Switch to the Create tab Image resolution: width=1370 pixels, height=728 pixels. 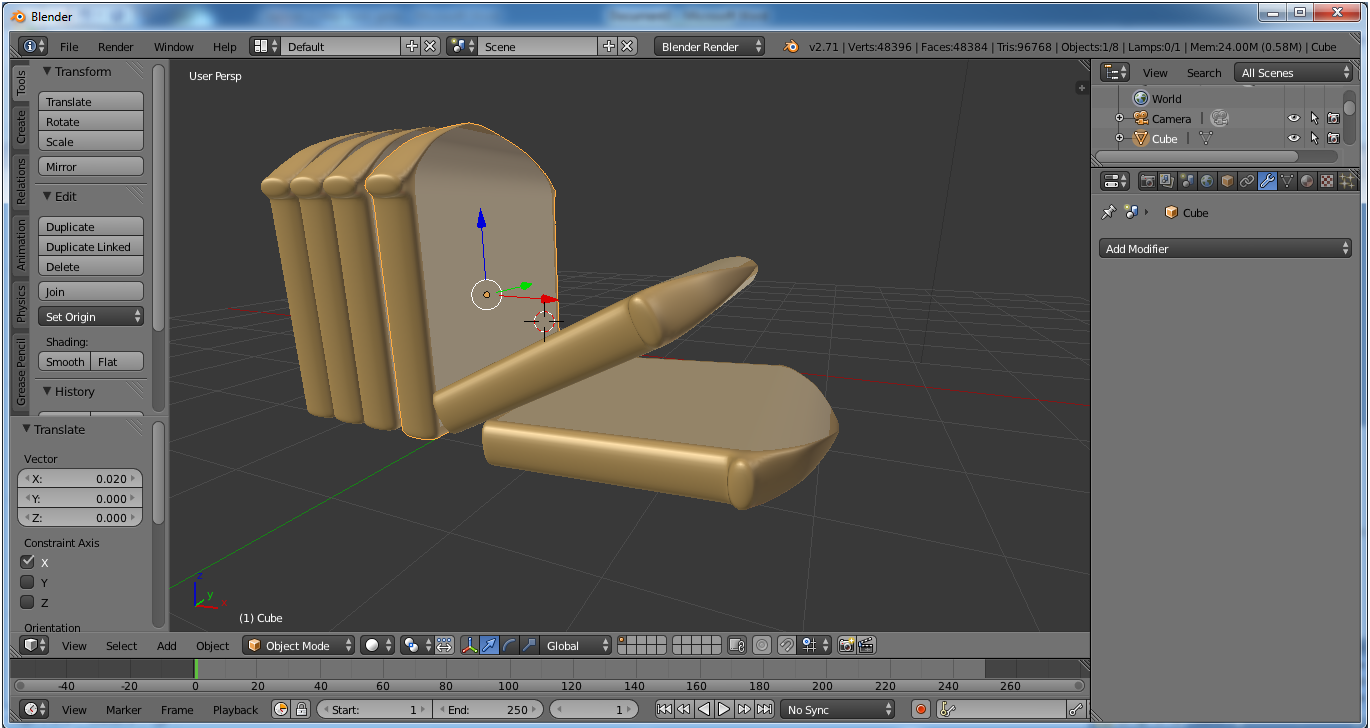(x=21, y=127)
